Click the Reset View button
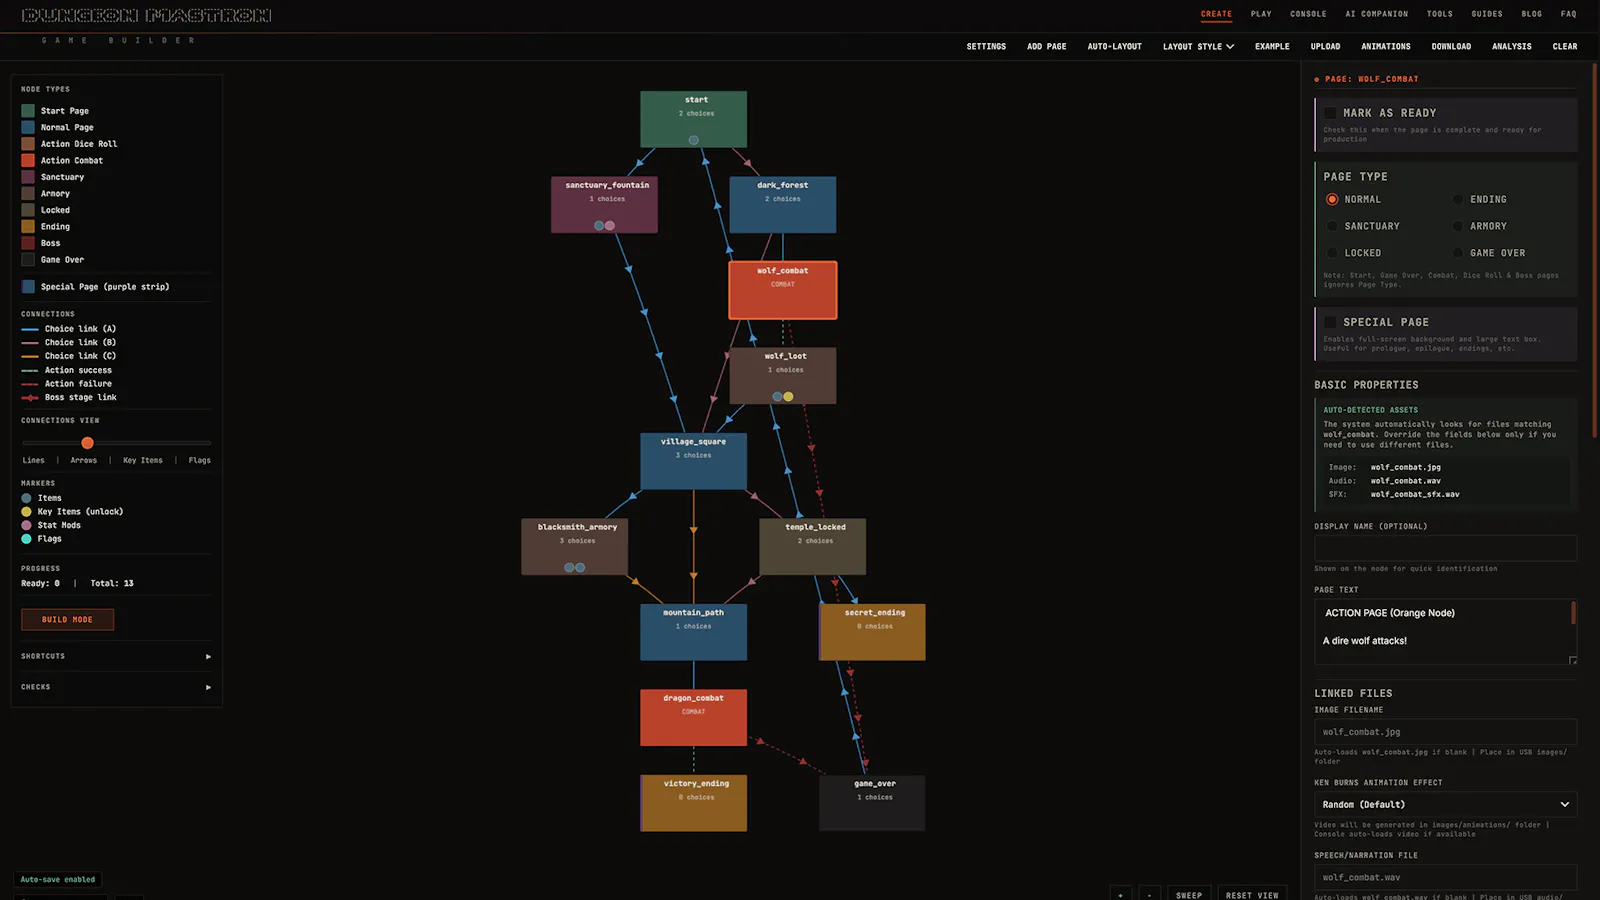Screen dimensions: 1600x900 click(1252, 894)
